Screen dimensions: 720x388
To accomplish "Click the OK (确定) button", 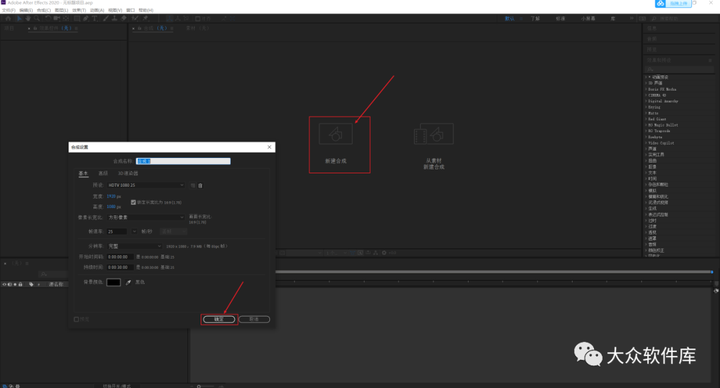I will [x=219, y=319].
